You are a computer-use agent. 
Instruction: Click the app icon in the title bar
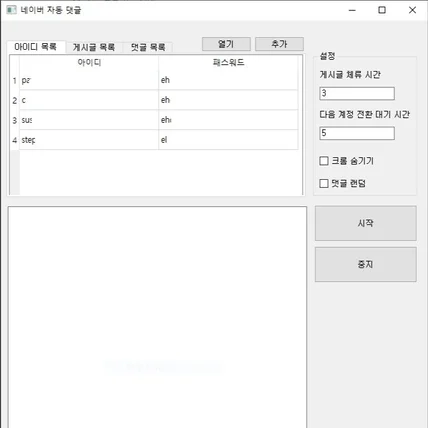click(11, 10)
